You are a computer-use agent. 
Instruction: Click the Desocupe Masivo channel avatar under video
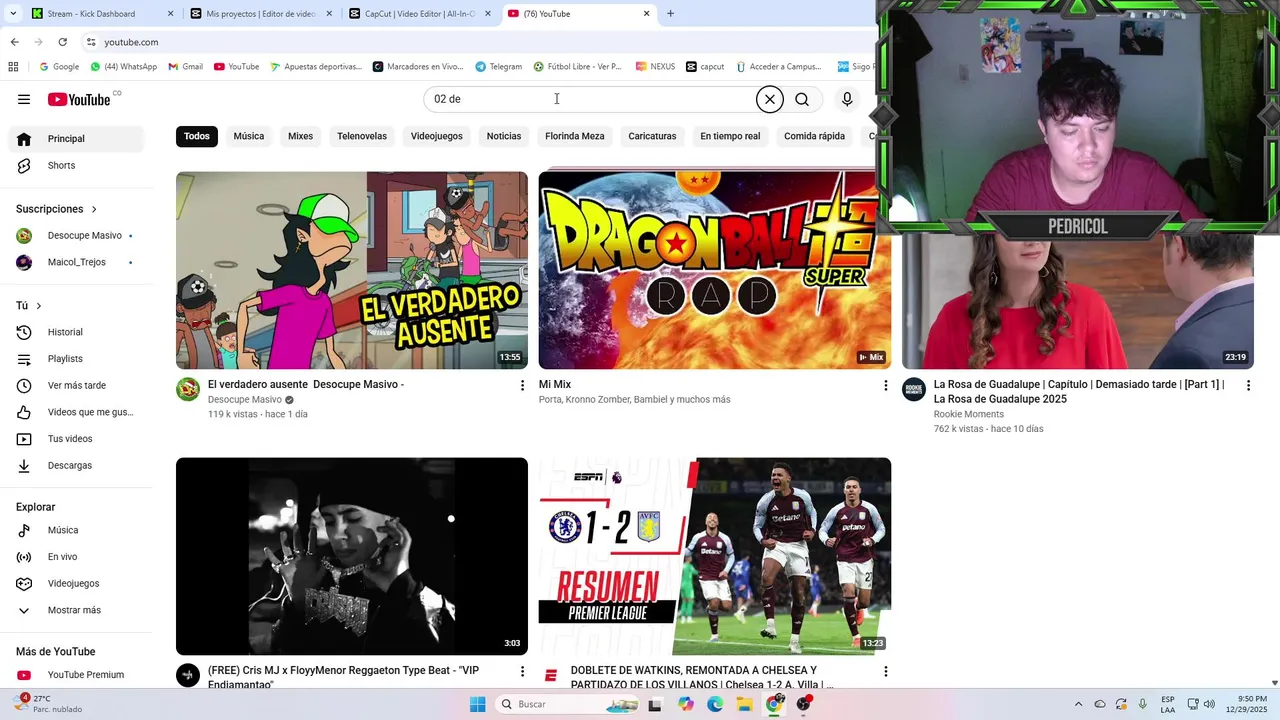[x=188, y=389]
